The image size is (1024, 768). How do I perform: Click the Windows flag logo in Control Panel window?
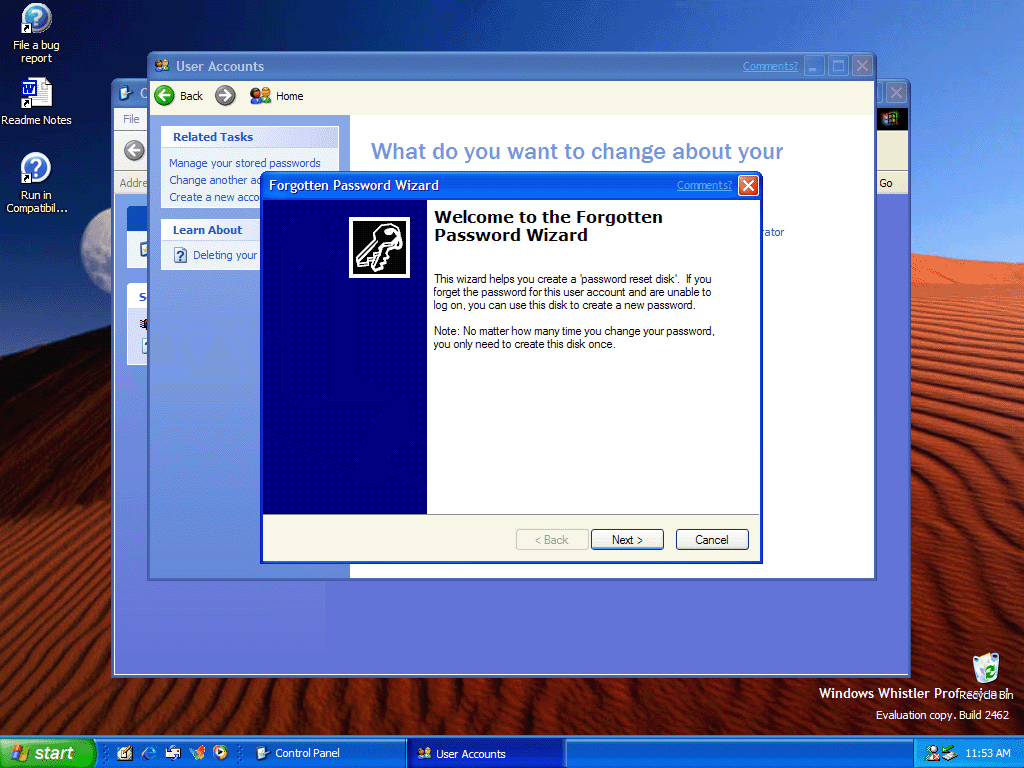[x=891, y=118]
